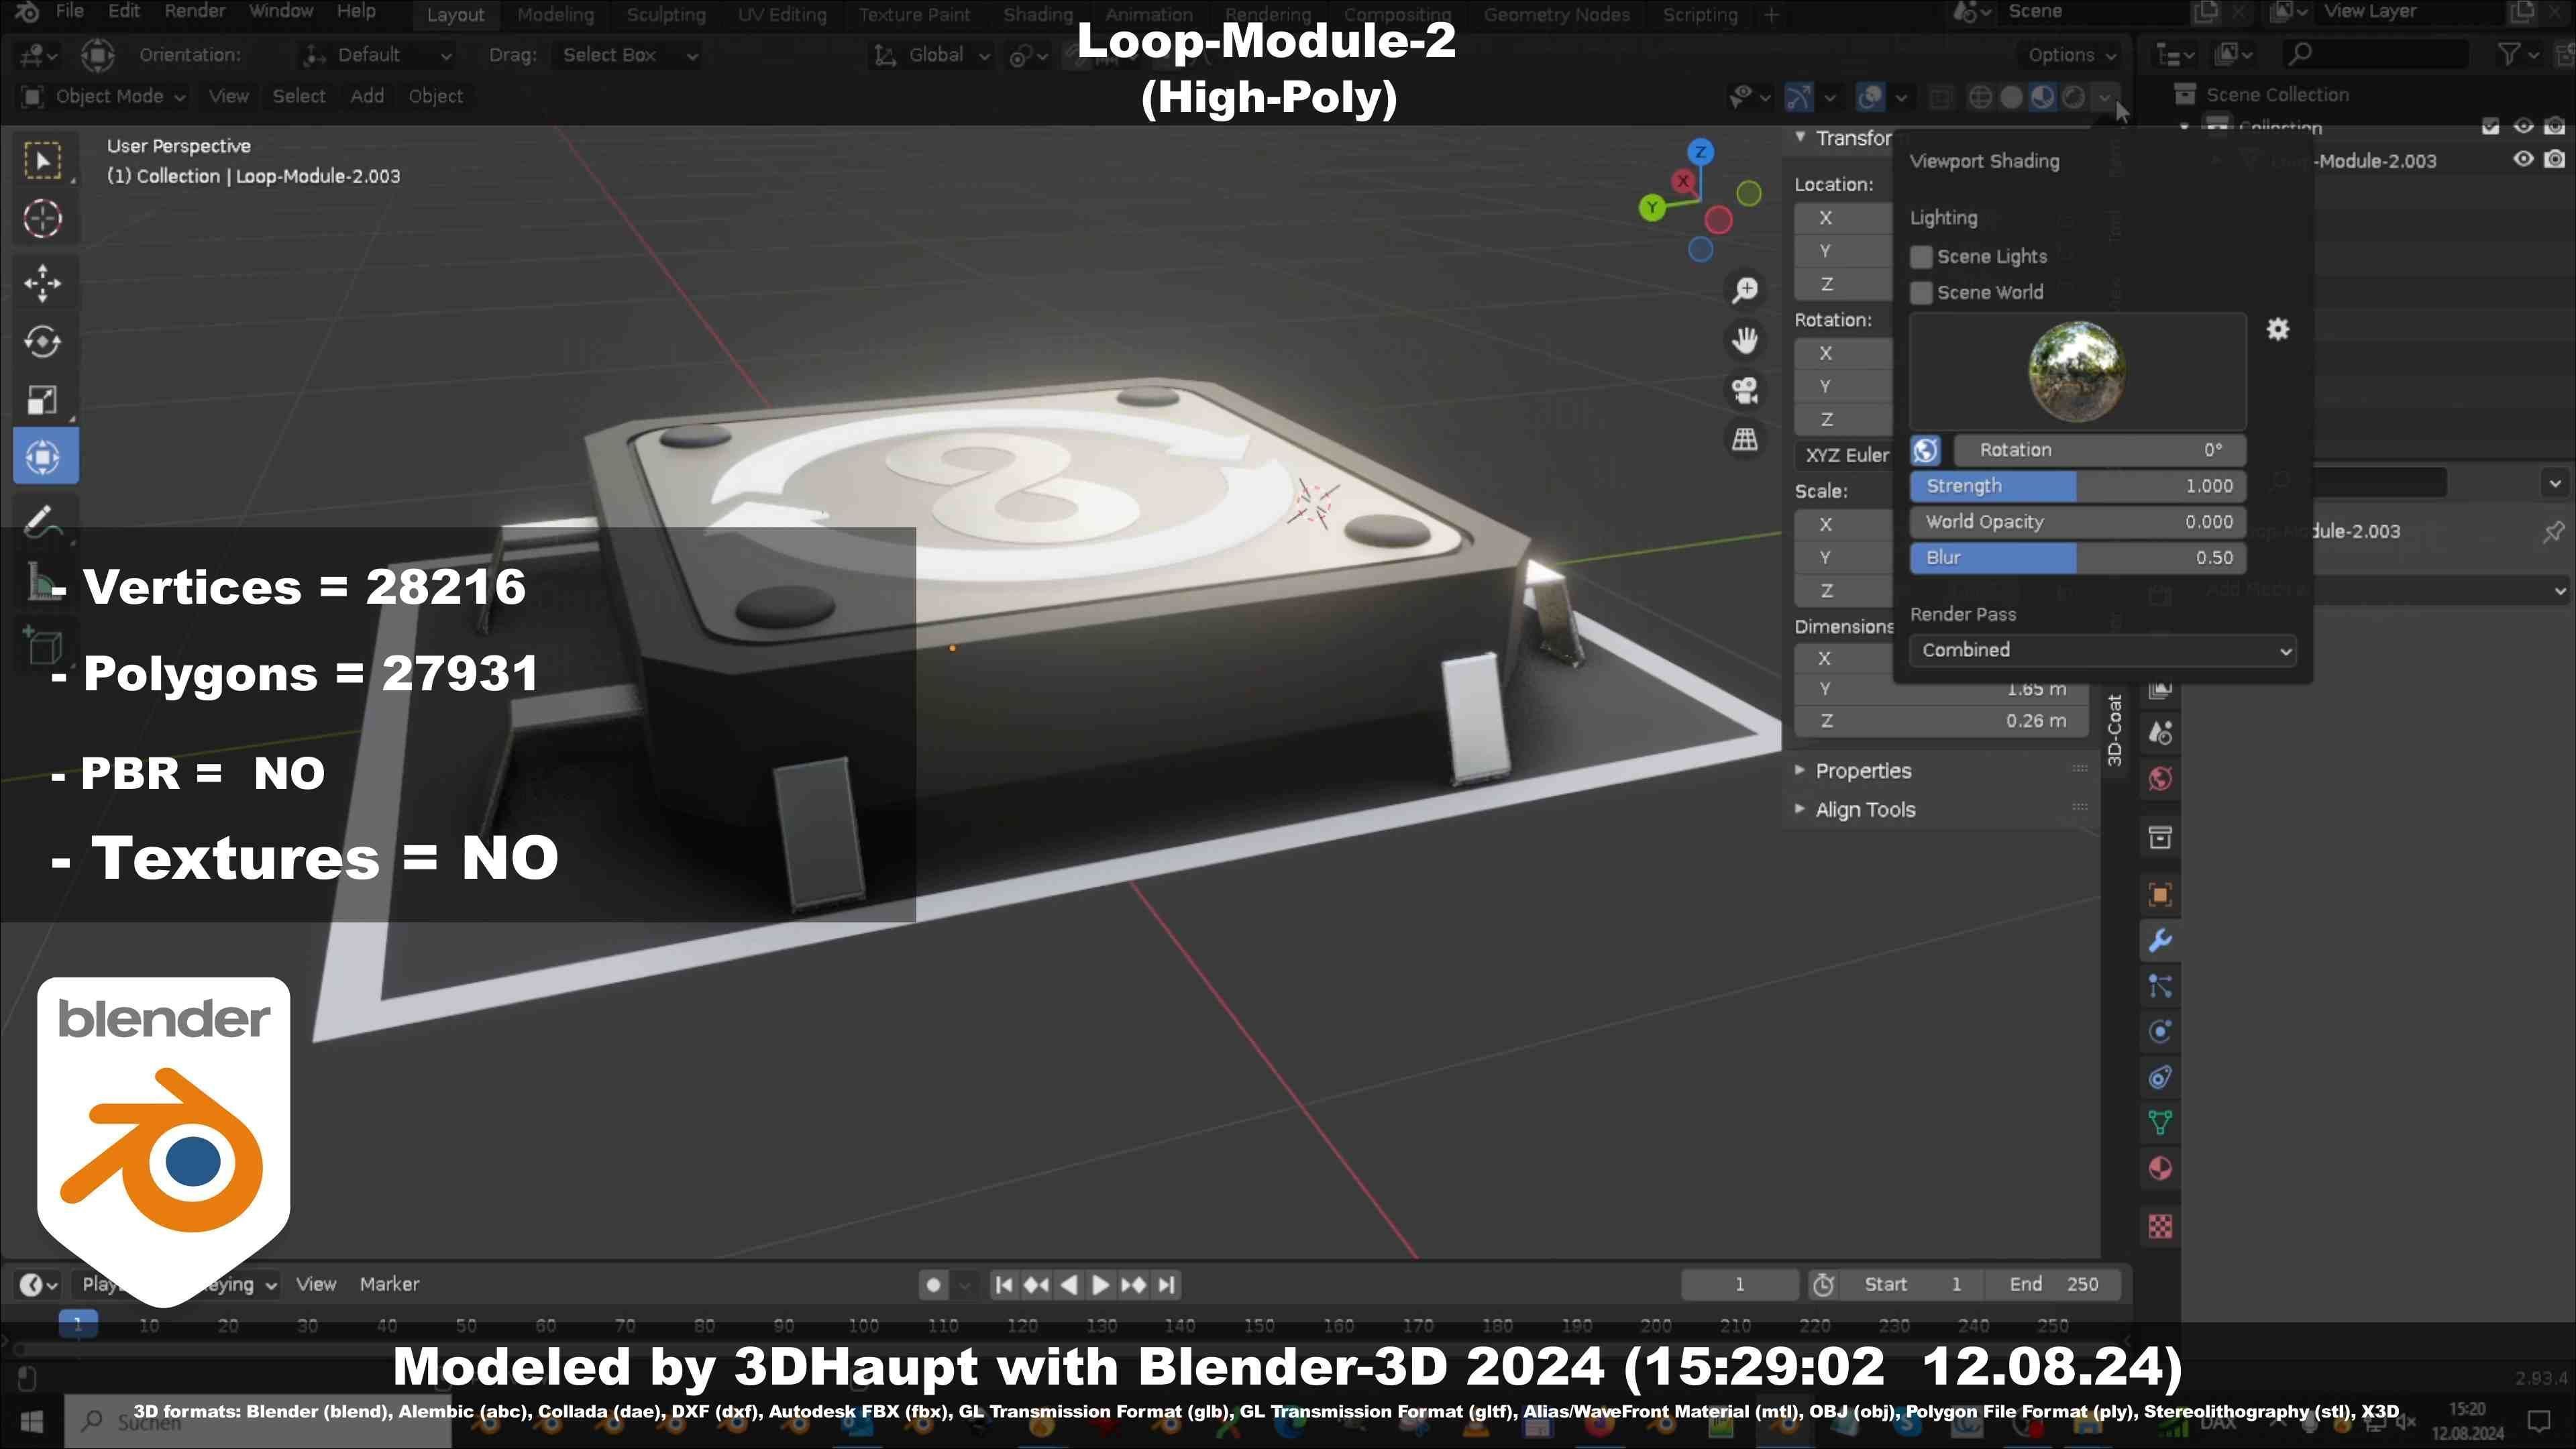
Task: Open the Orientation Default dropdown
Action: pyautogui.click(x=378, y=56)
